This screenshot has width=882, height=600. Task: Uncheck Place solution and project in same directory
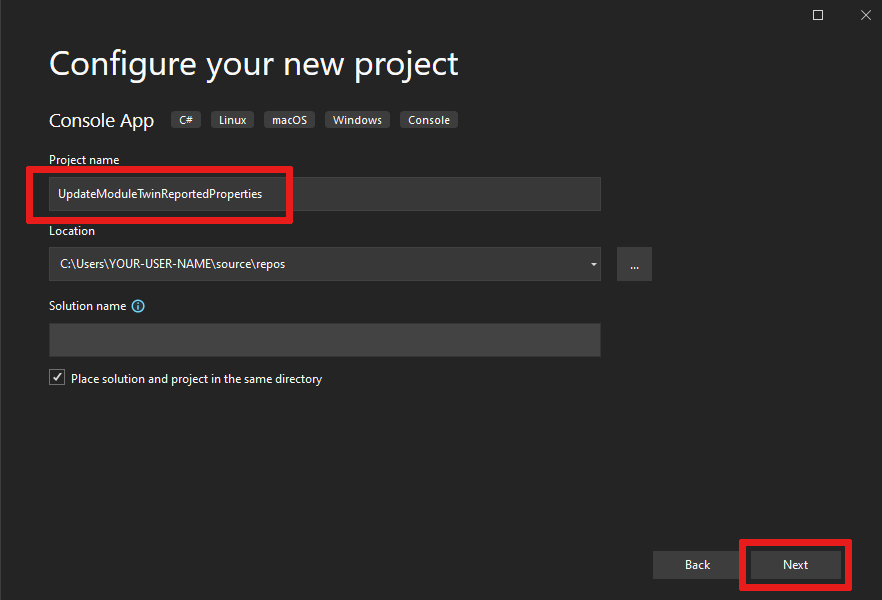click(x=57, y=379)
